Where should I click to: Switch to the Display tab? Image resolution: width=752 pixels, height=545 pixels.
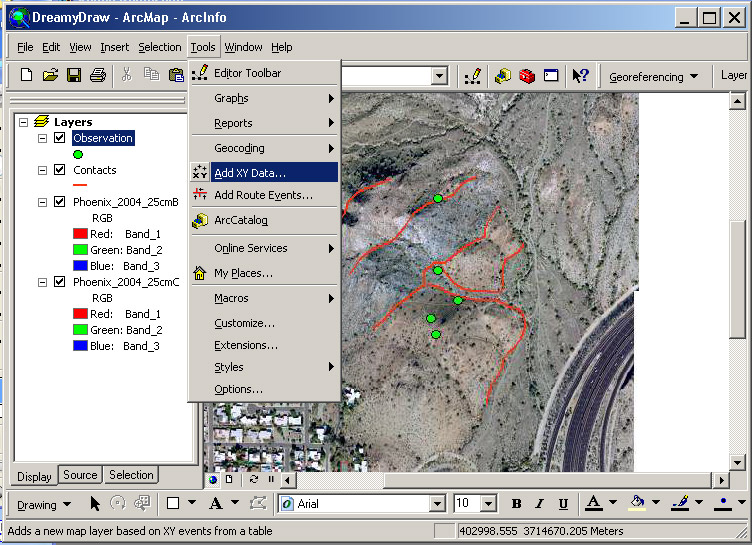point(34,476)
